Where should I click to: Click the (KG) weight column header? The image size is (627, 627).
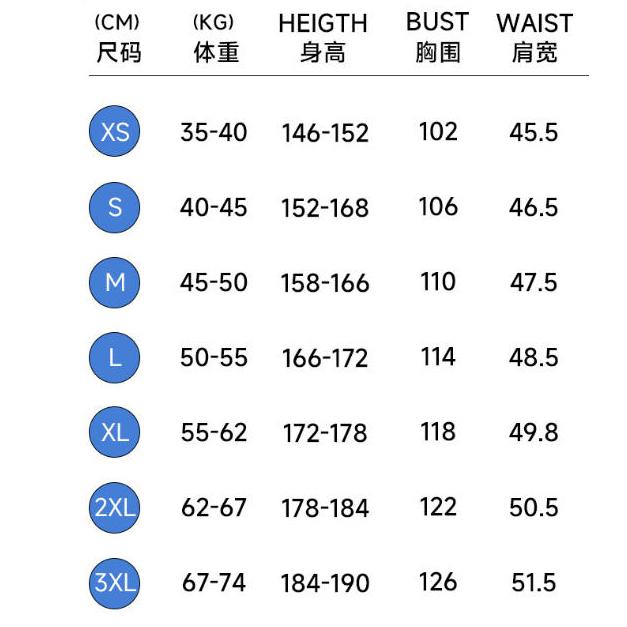(215, 22)
